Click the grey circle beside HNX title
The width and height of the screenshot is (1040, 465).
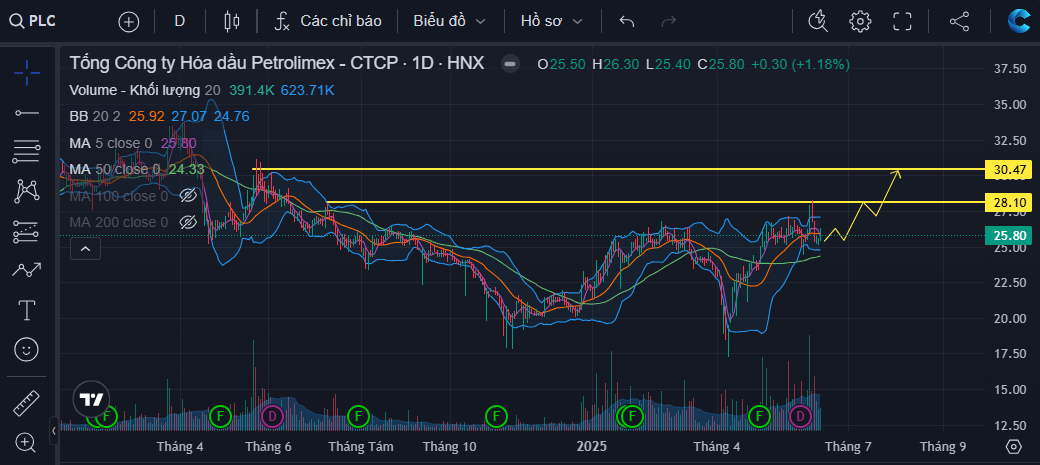coord(510,64)
